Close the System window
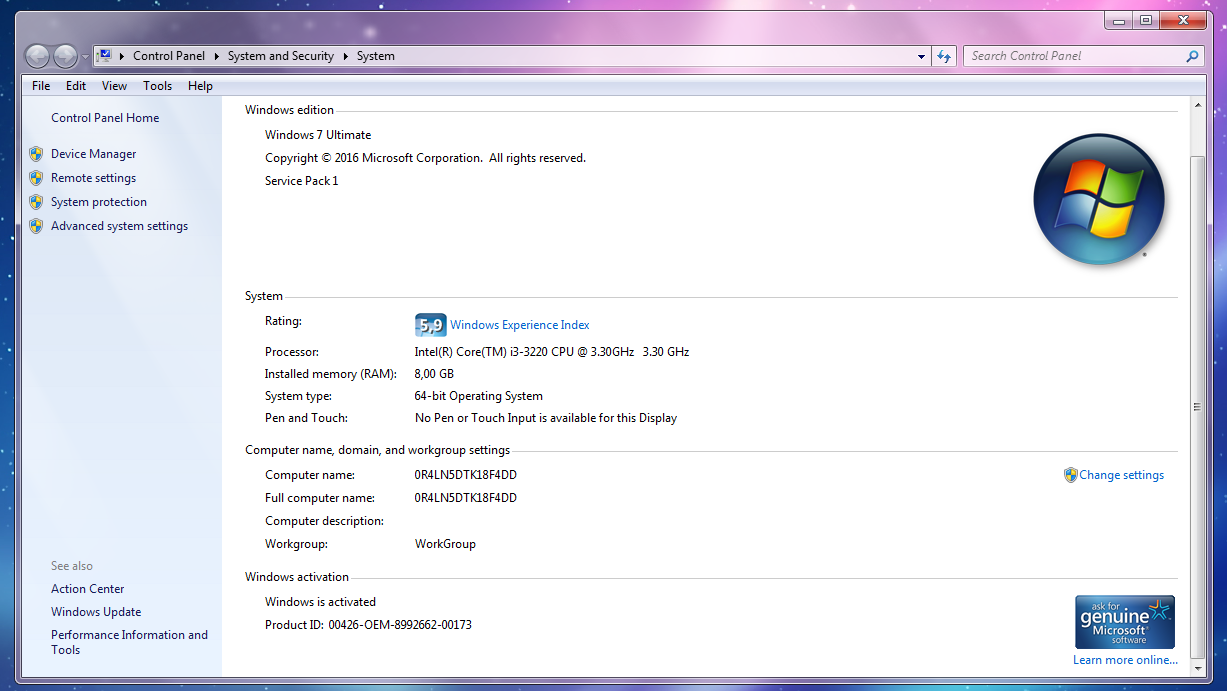 [1182, 20]
